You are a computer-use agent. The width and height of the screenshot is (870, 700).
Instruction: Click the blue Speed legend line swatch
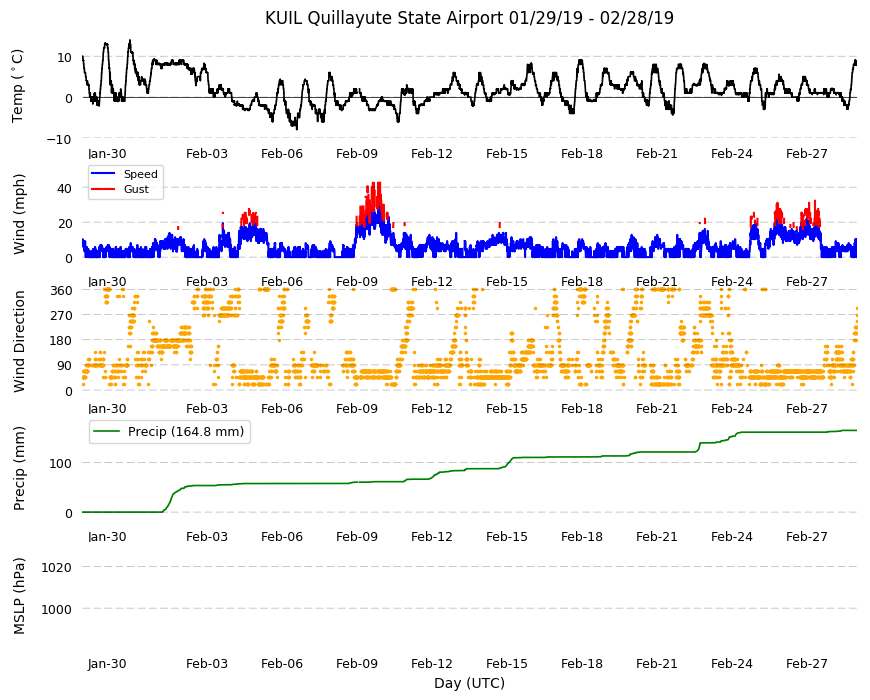pyautogui.click(x=103, y=174)
